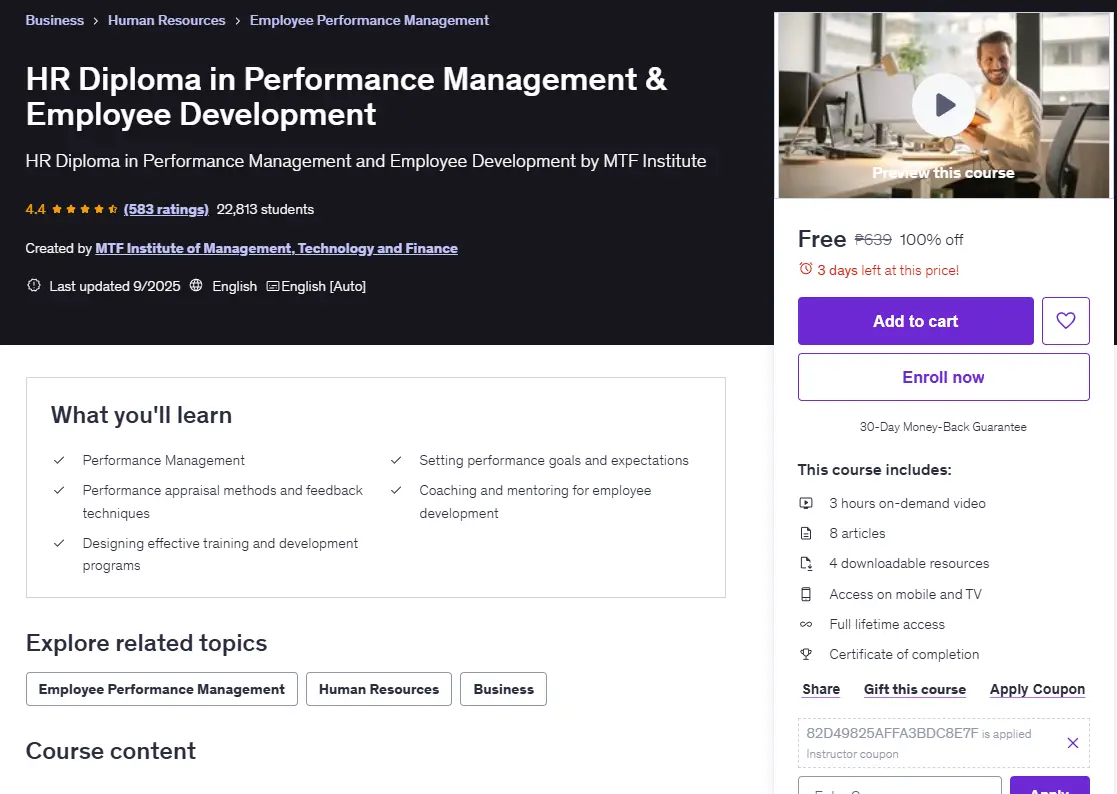Viewport: 1117px width, 794px height.
Task: Click the chevron after Business breadcrumb
Action: coord(95,21)
